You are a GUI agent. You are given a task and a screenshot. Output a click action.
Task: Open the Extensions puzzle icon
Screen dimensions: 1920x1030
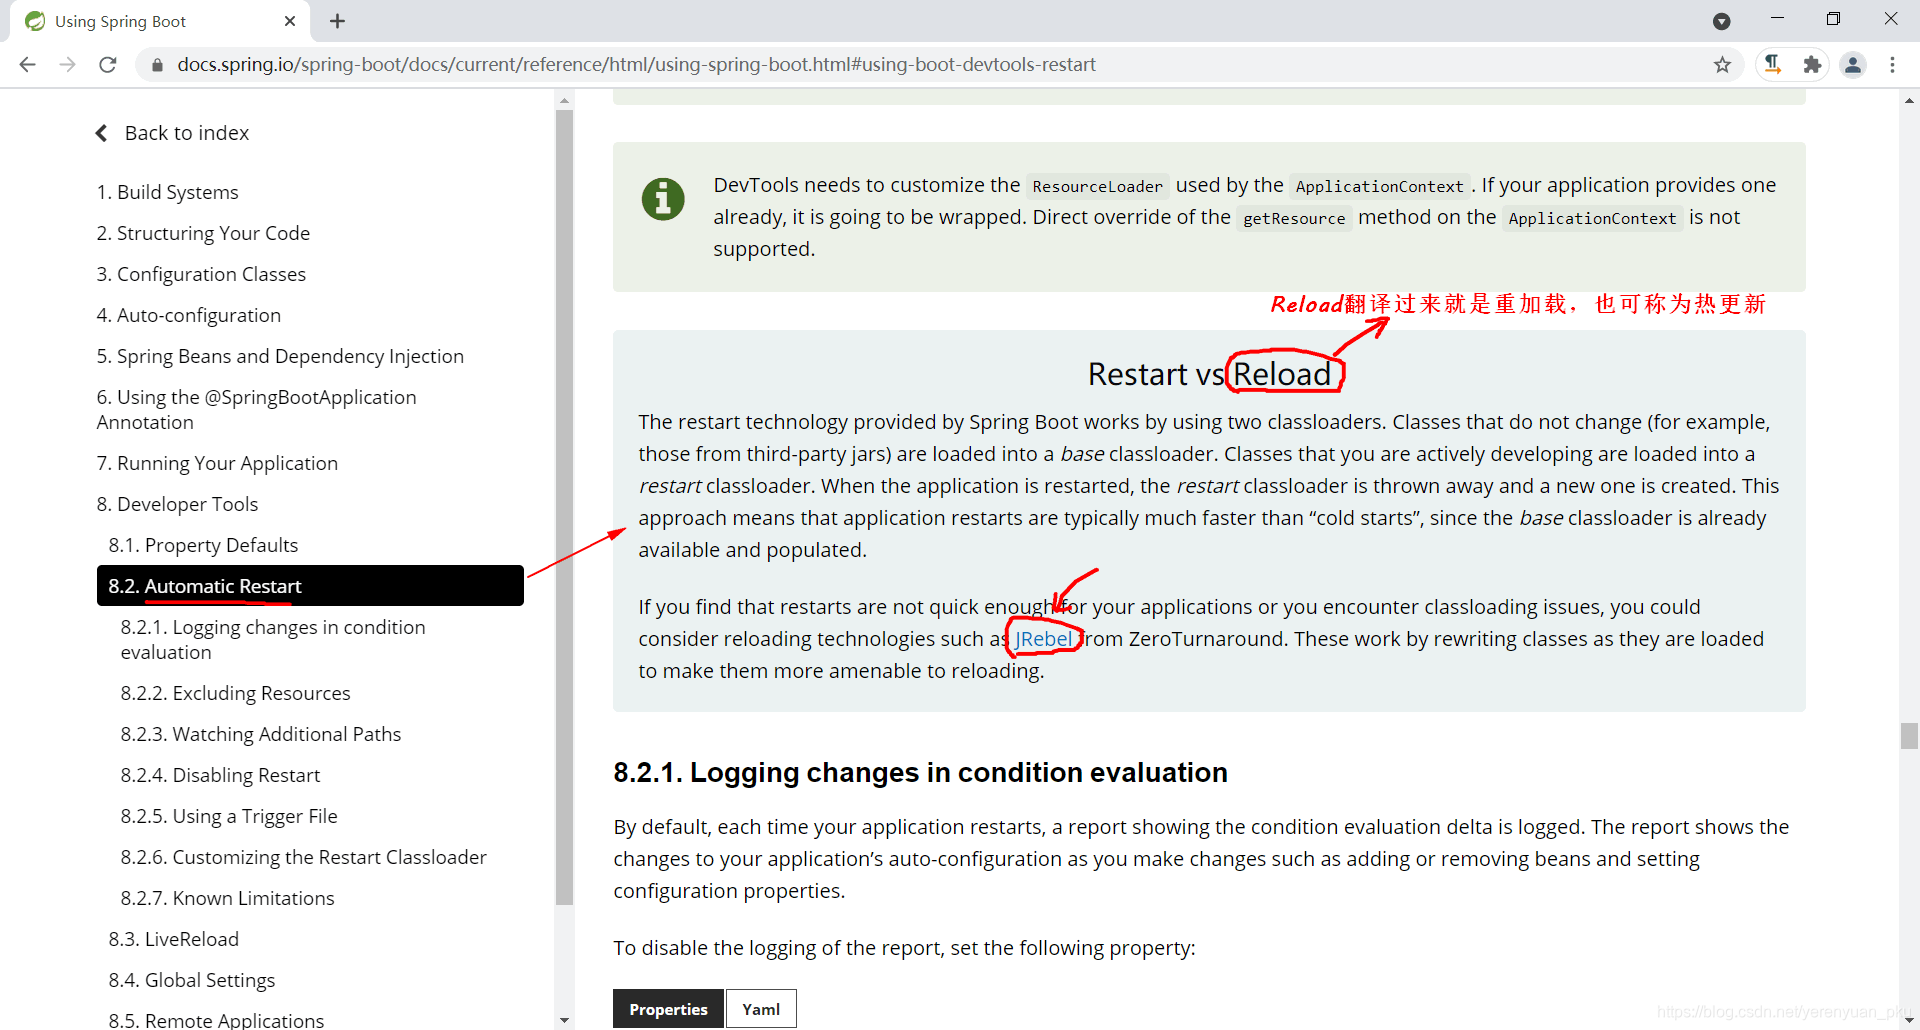point(1812,65)
